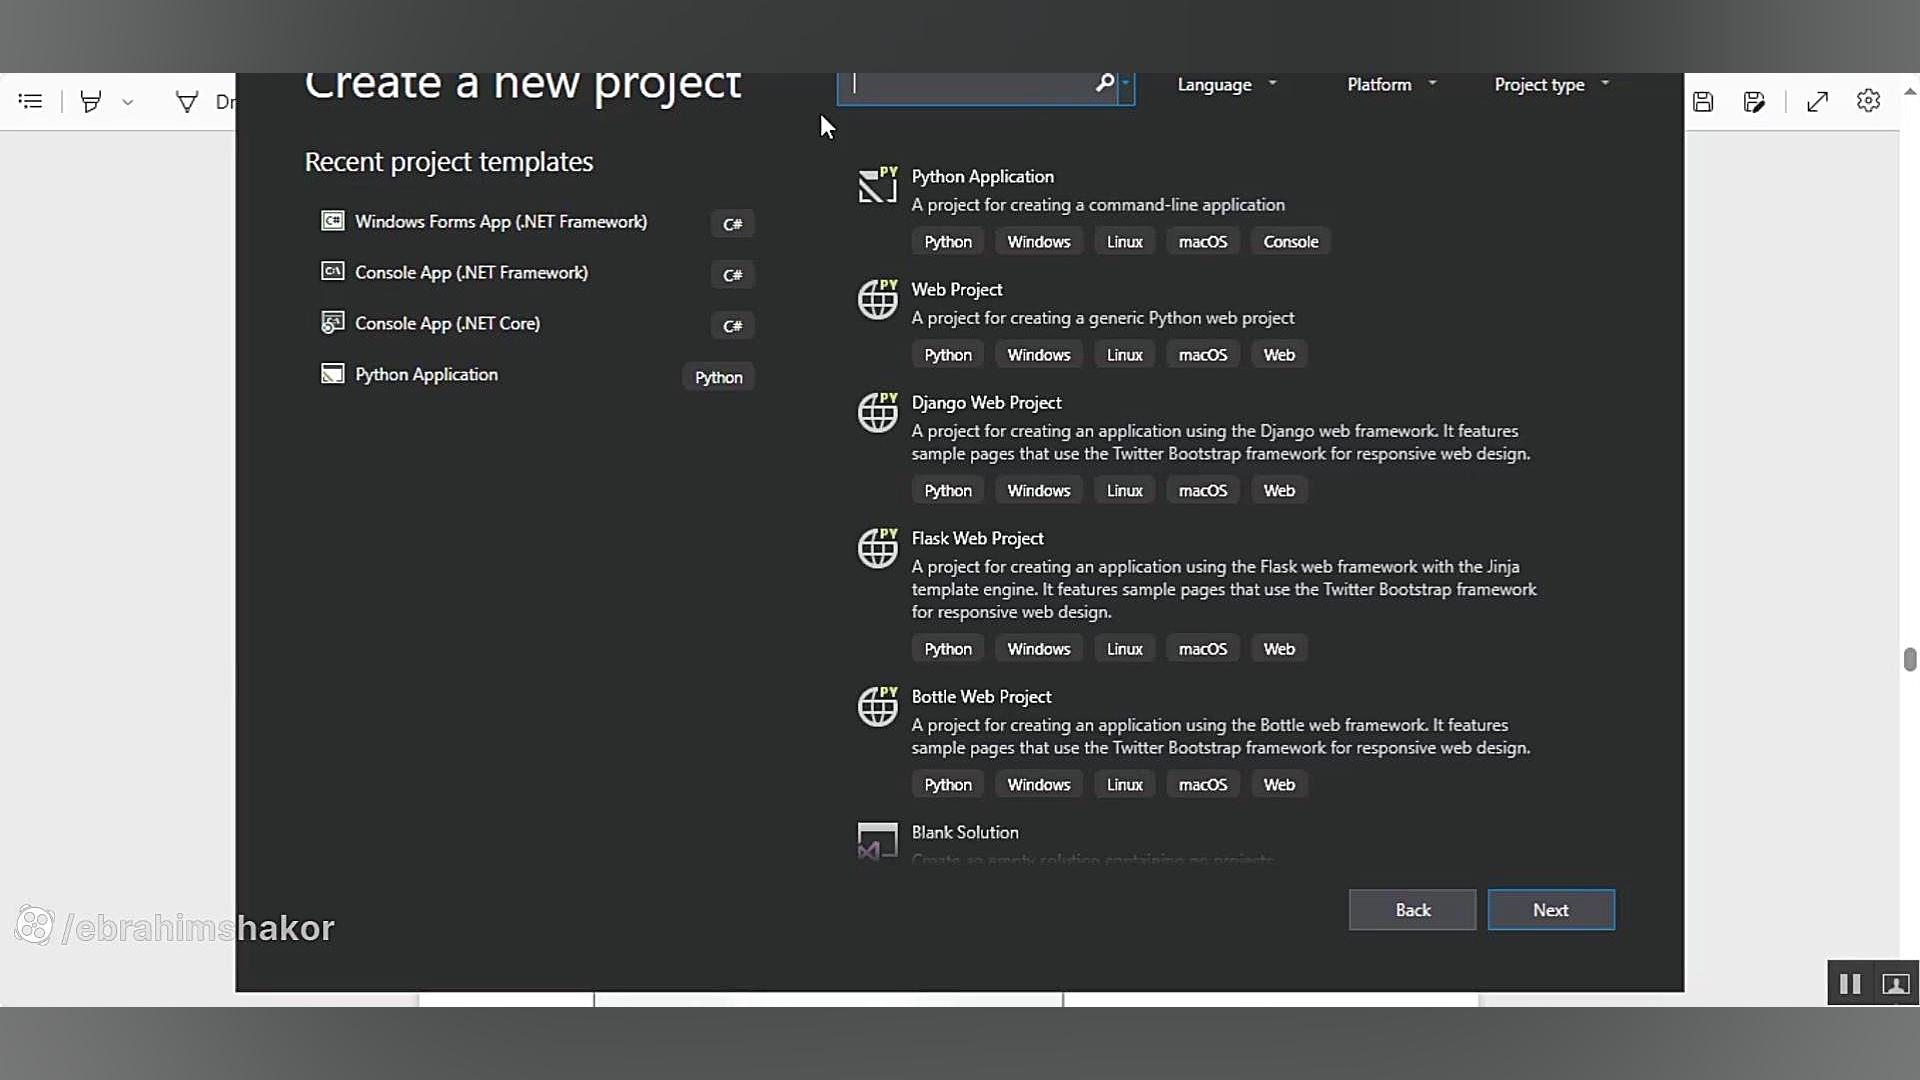The image size is (1920, 1080).
Task: Select Console App (.NET Core) recent template
Action: [x=536, y=324]
